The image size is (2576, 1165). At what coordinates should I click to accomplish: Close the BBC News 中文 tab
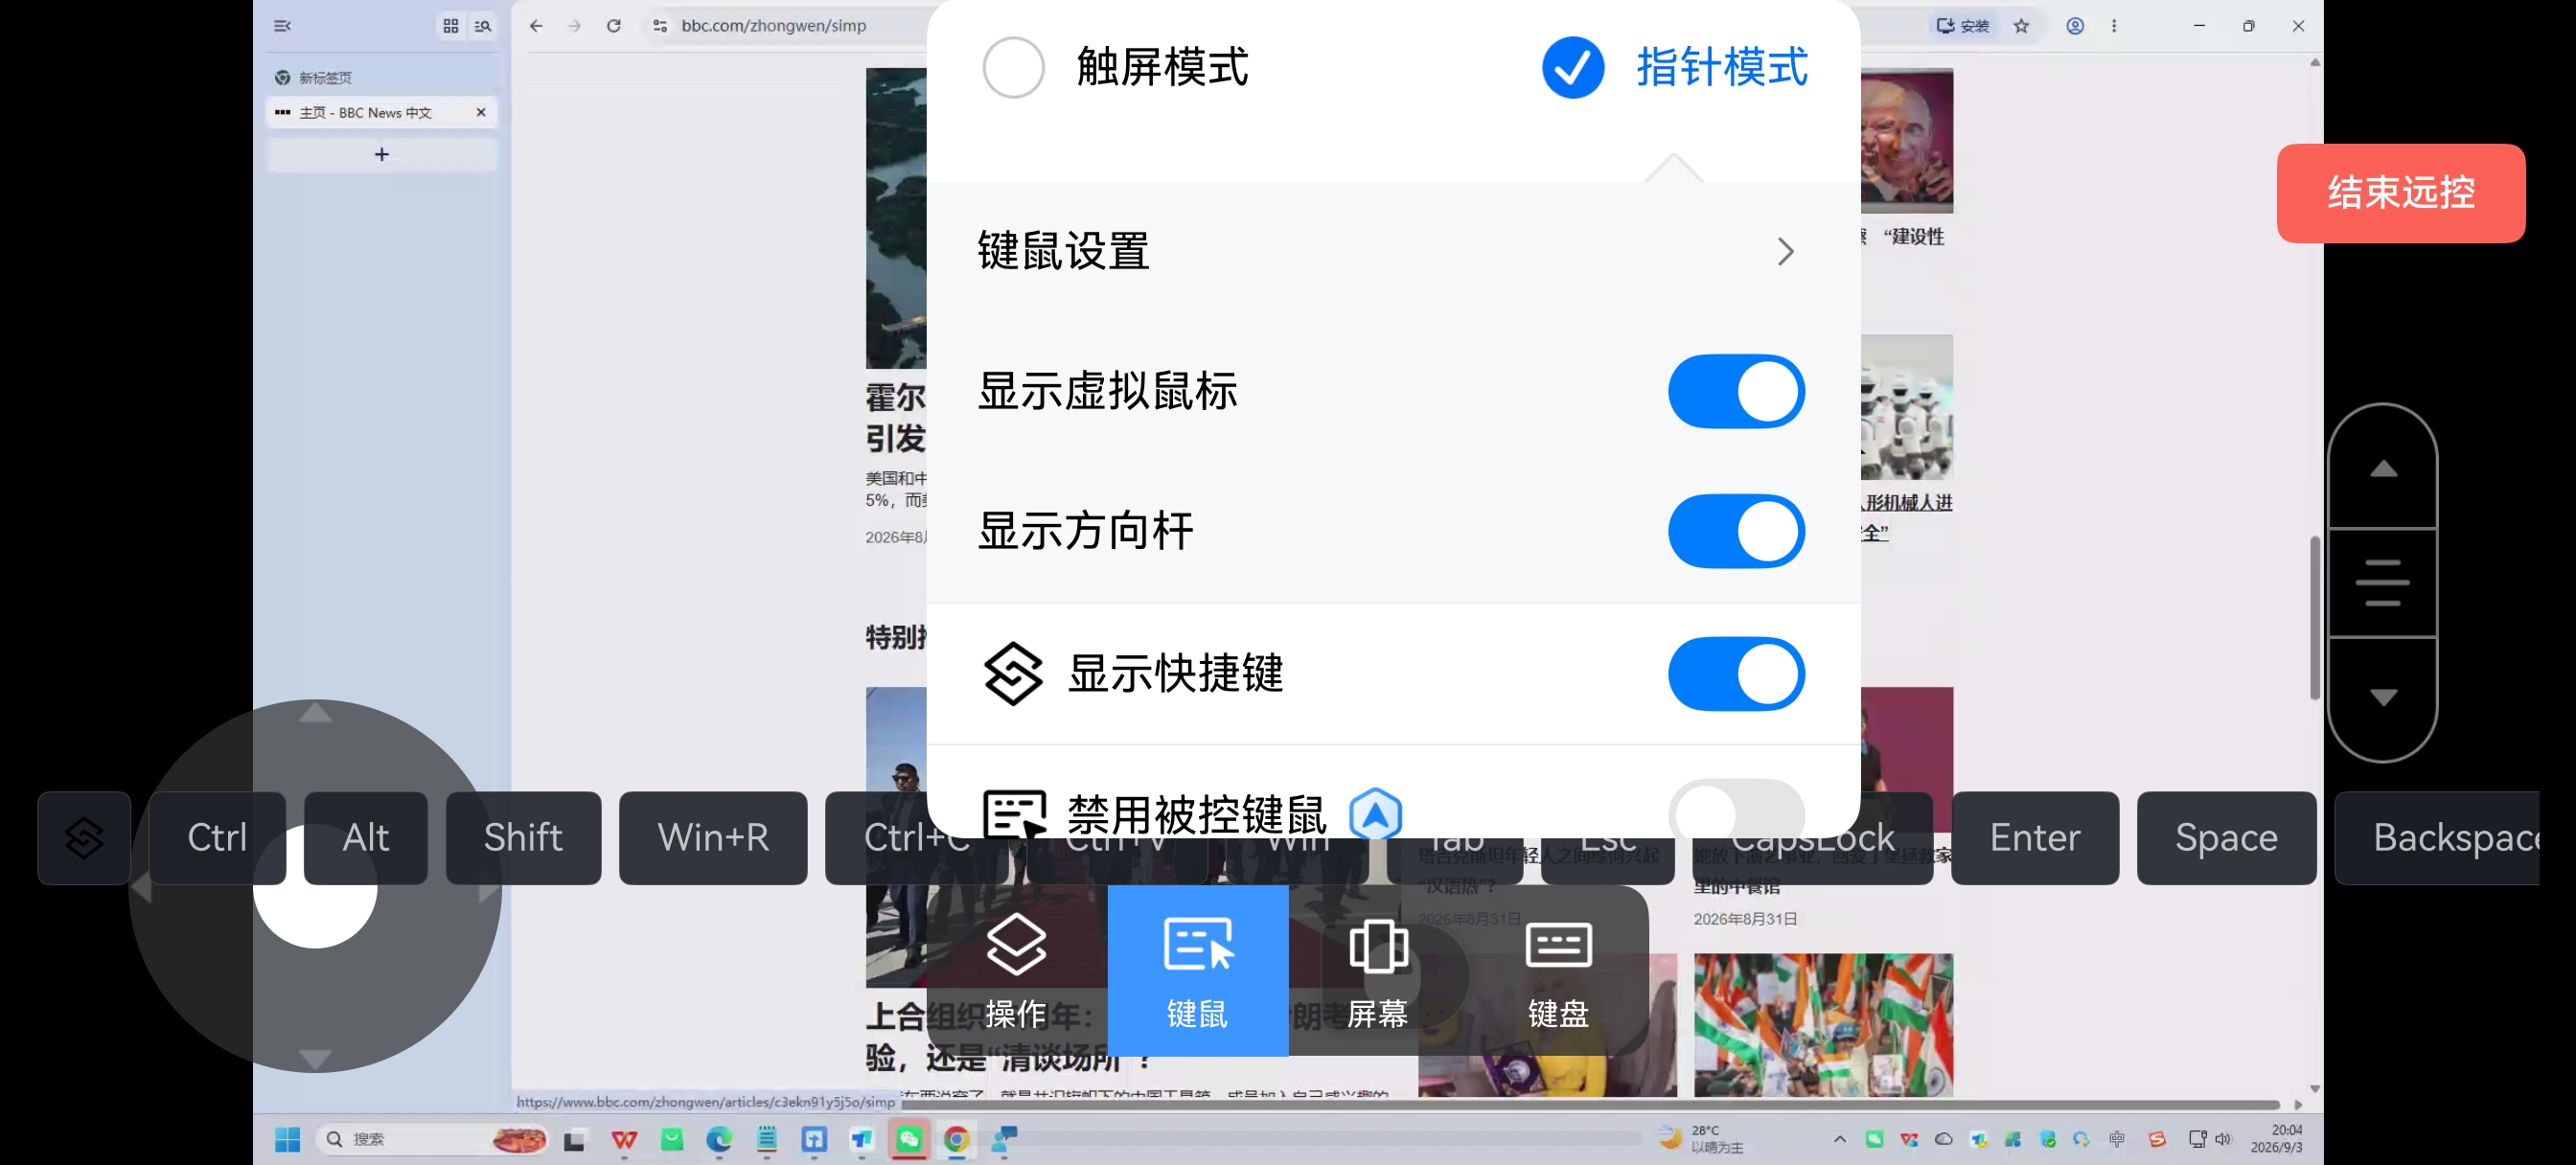point(481,112)
